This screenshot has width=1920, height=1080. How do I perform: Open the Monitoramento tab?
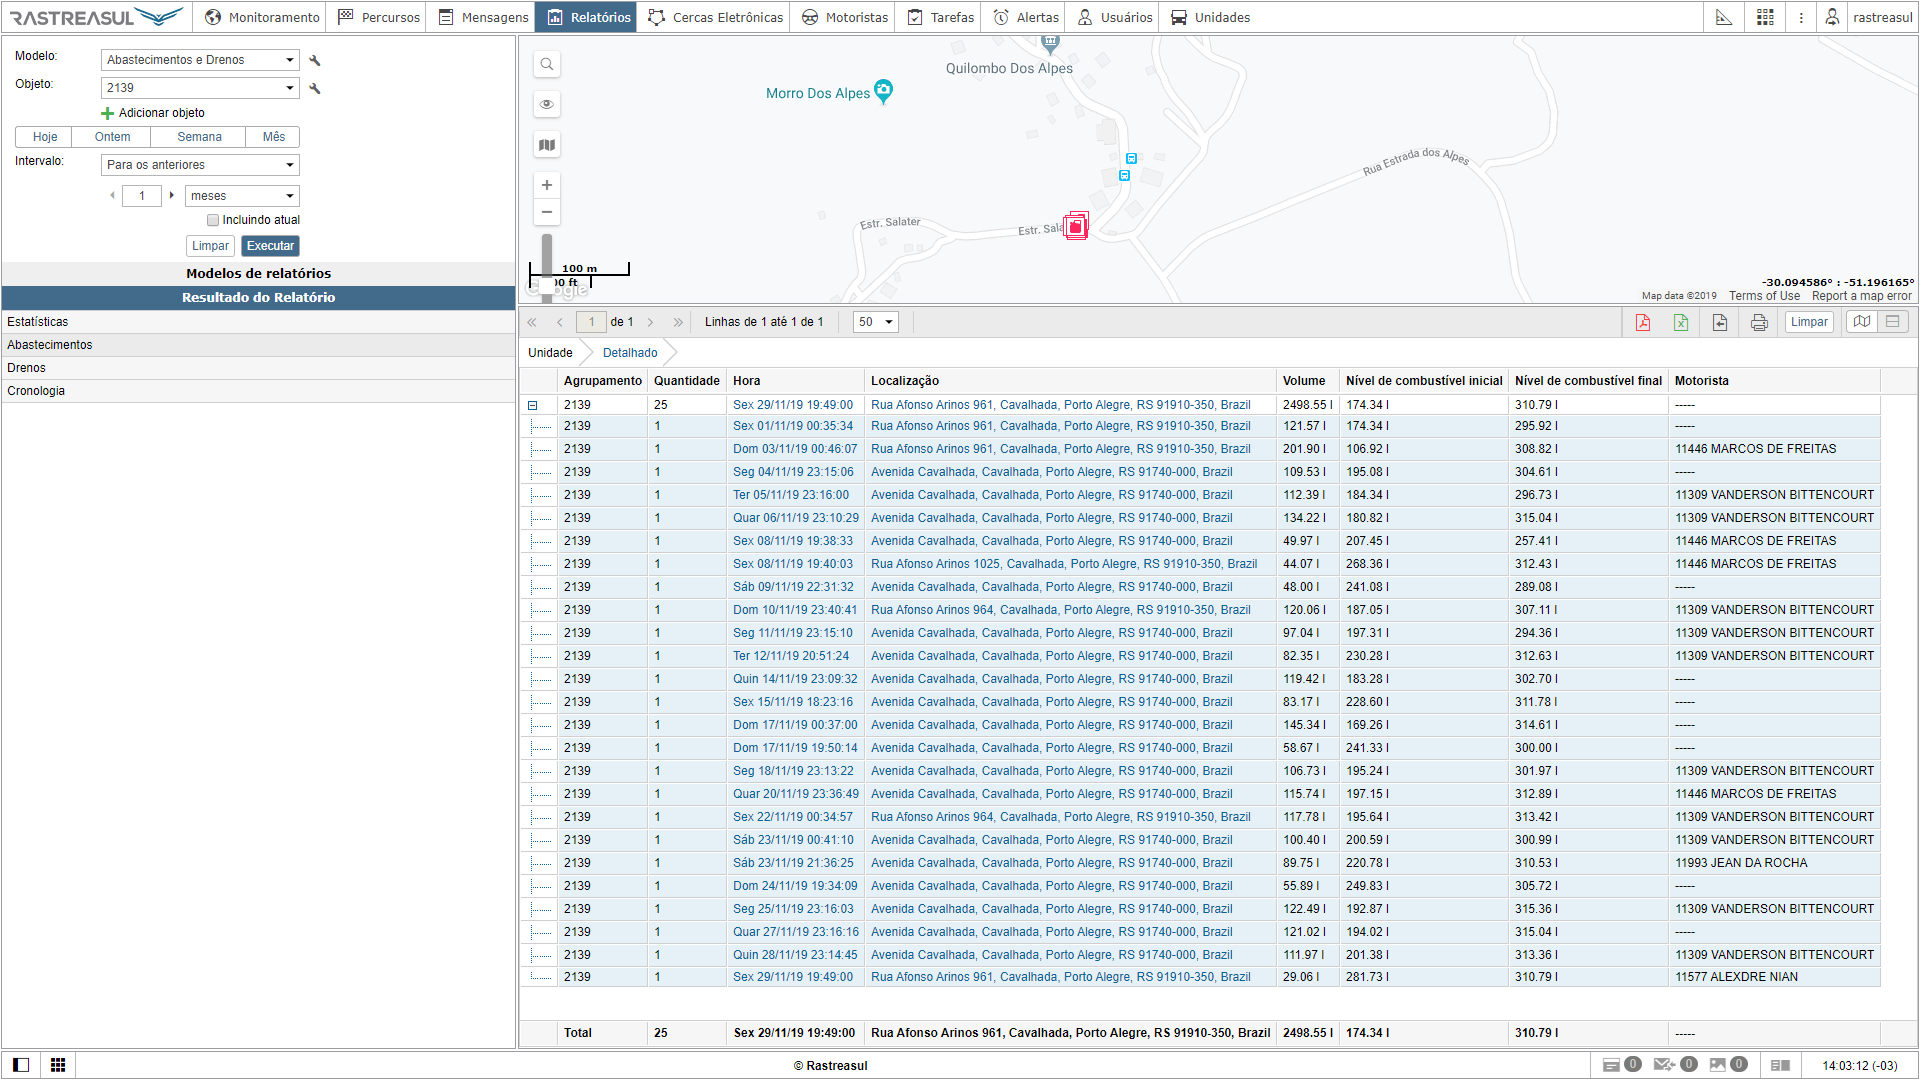coord(262,17)
